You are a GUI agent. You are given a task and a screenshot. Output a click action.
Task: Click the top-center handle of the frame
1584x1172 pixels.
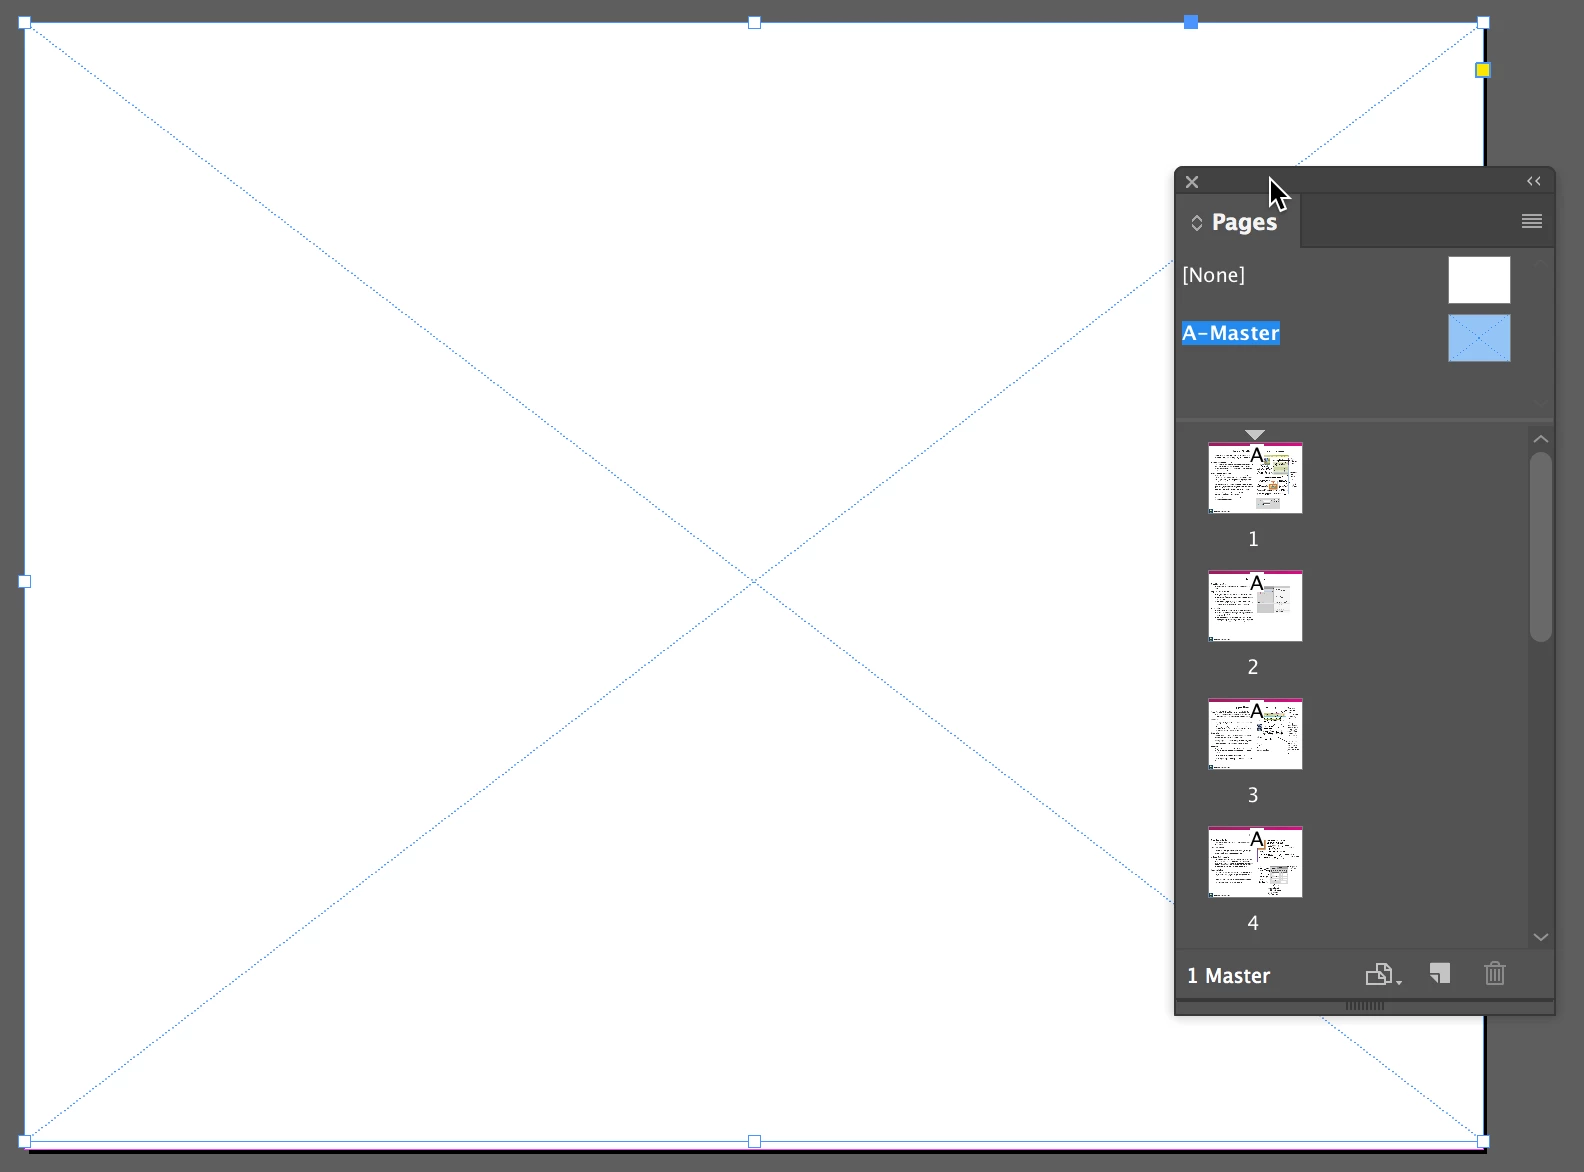coord(755,22)
